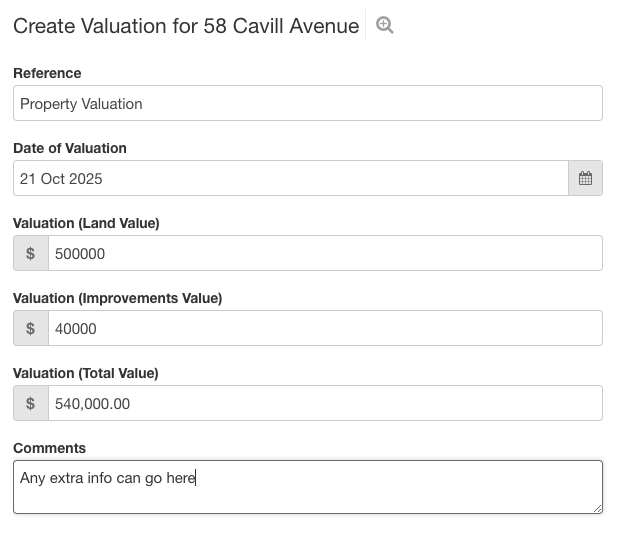Viewport: 631px width, 541px height.
Task: Click the Valuation (Total Value) label
Action: point(86,373)
